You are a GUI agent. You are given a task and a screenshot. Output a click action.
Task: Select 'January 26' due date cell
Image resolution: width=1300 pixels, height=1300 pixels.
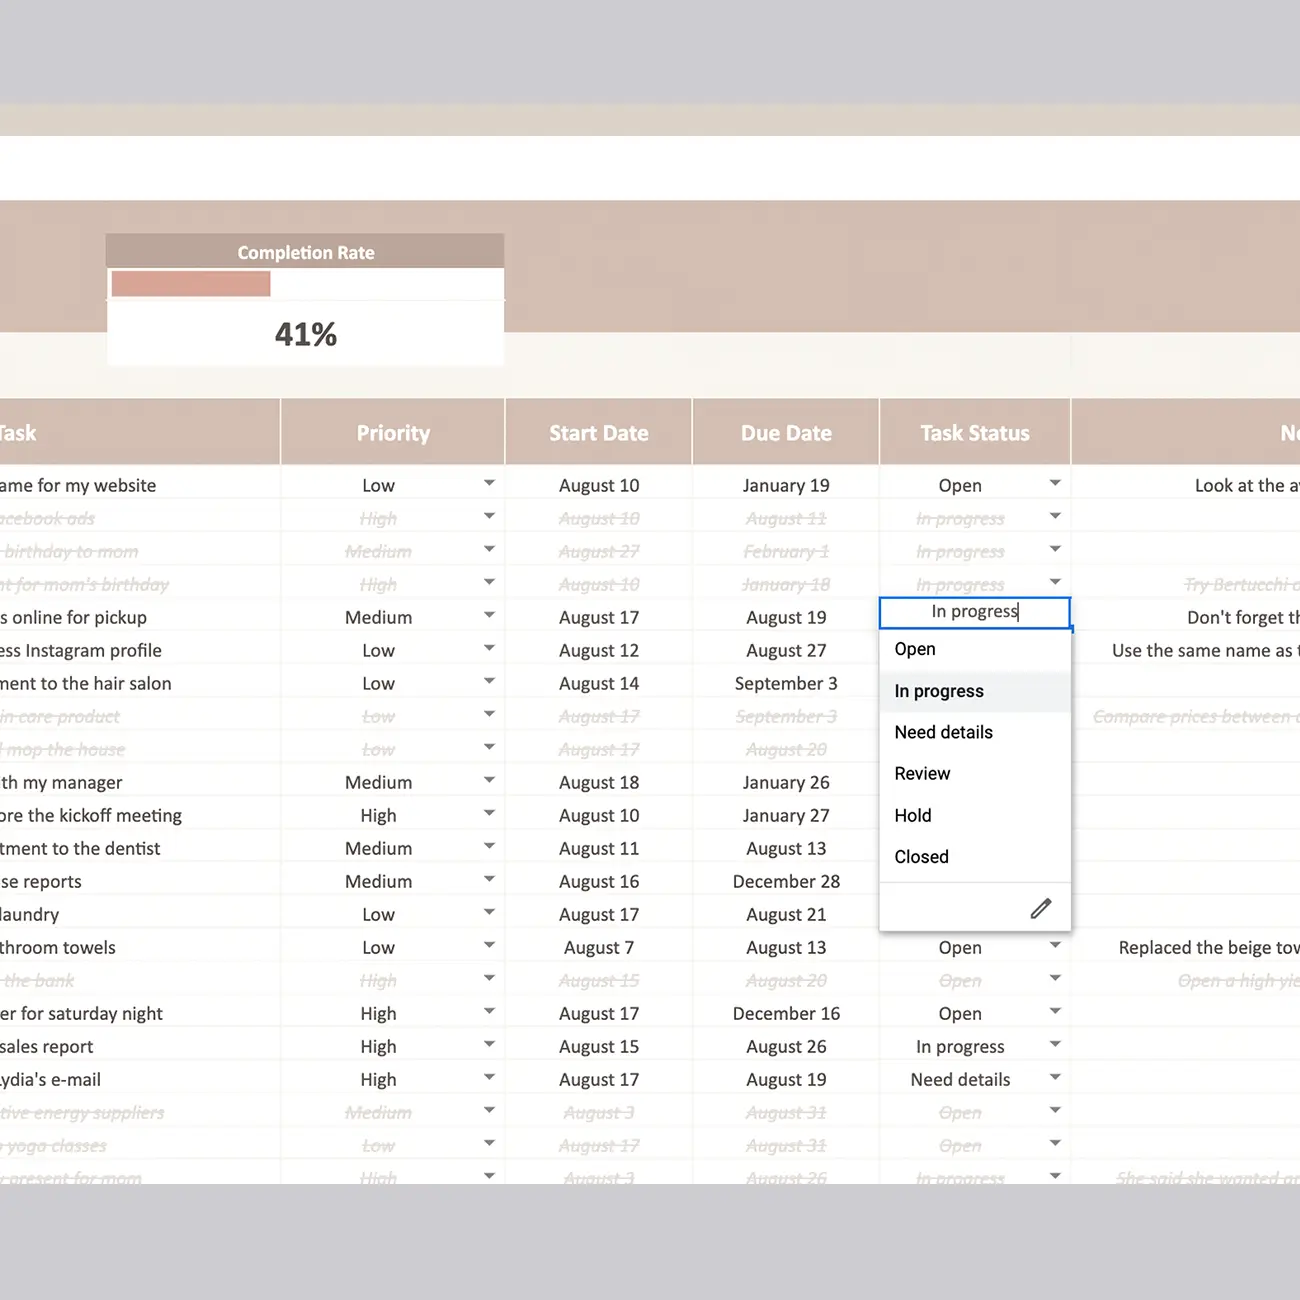[786, 783]
